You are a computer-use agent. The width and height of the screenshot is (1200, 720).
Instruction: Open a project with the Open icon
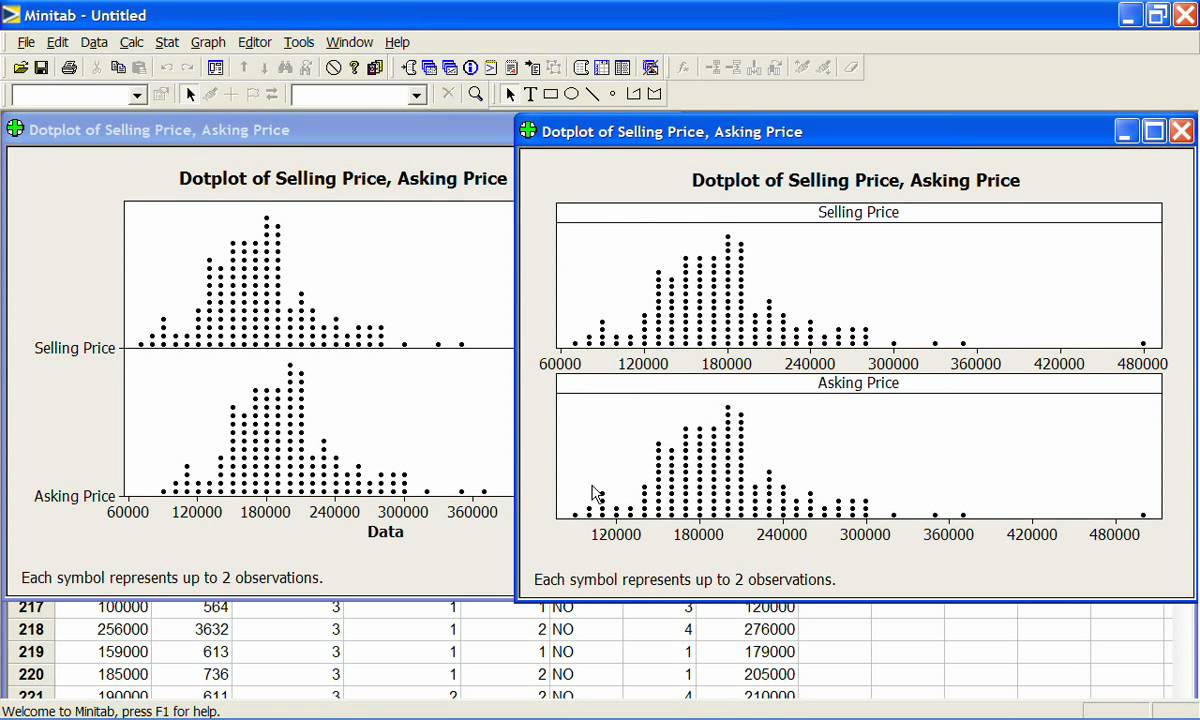[x=21, y=68]
